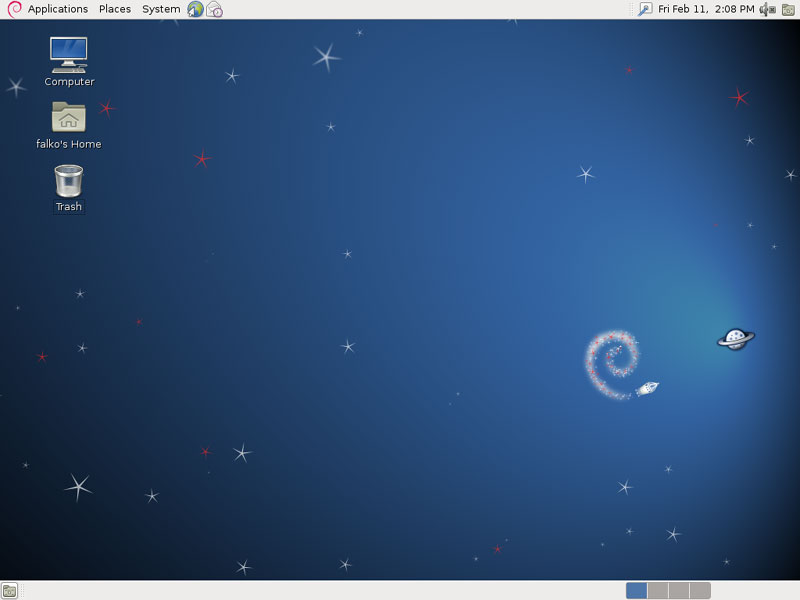Select the Trash desktop icon

click(x=69, y=181)
